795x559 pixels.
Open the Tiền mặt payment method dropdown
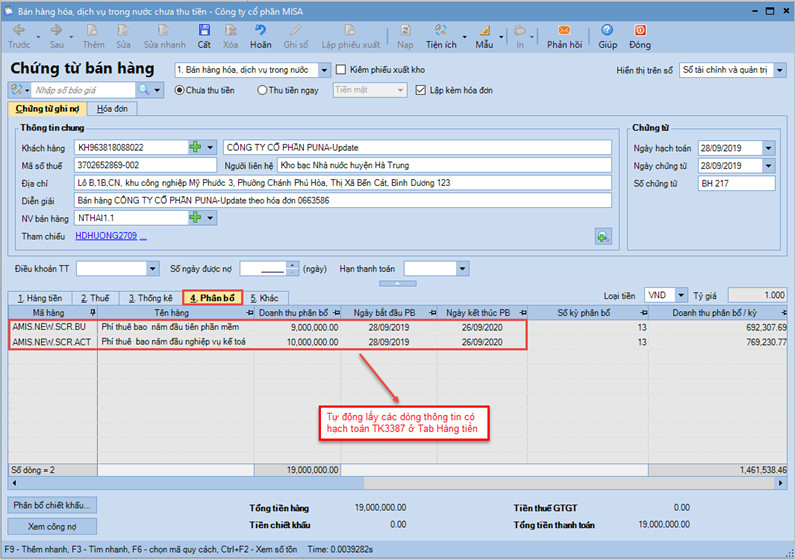point(401,90)
